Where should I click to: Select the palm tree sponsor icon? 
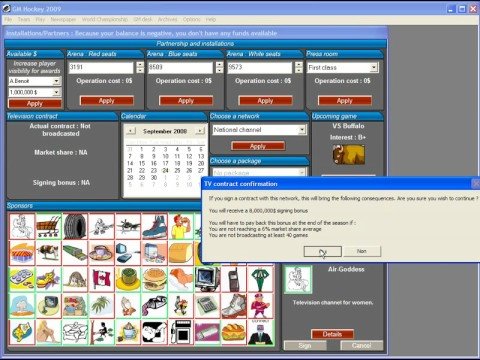[101, 306]
